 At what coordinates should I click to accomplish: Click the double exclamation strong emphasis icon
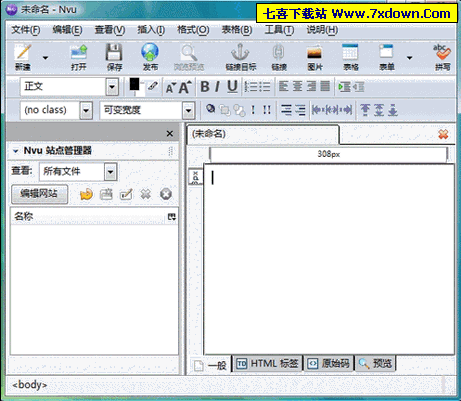pos(267,110)
